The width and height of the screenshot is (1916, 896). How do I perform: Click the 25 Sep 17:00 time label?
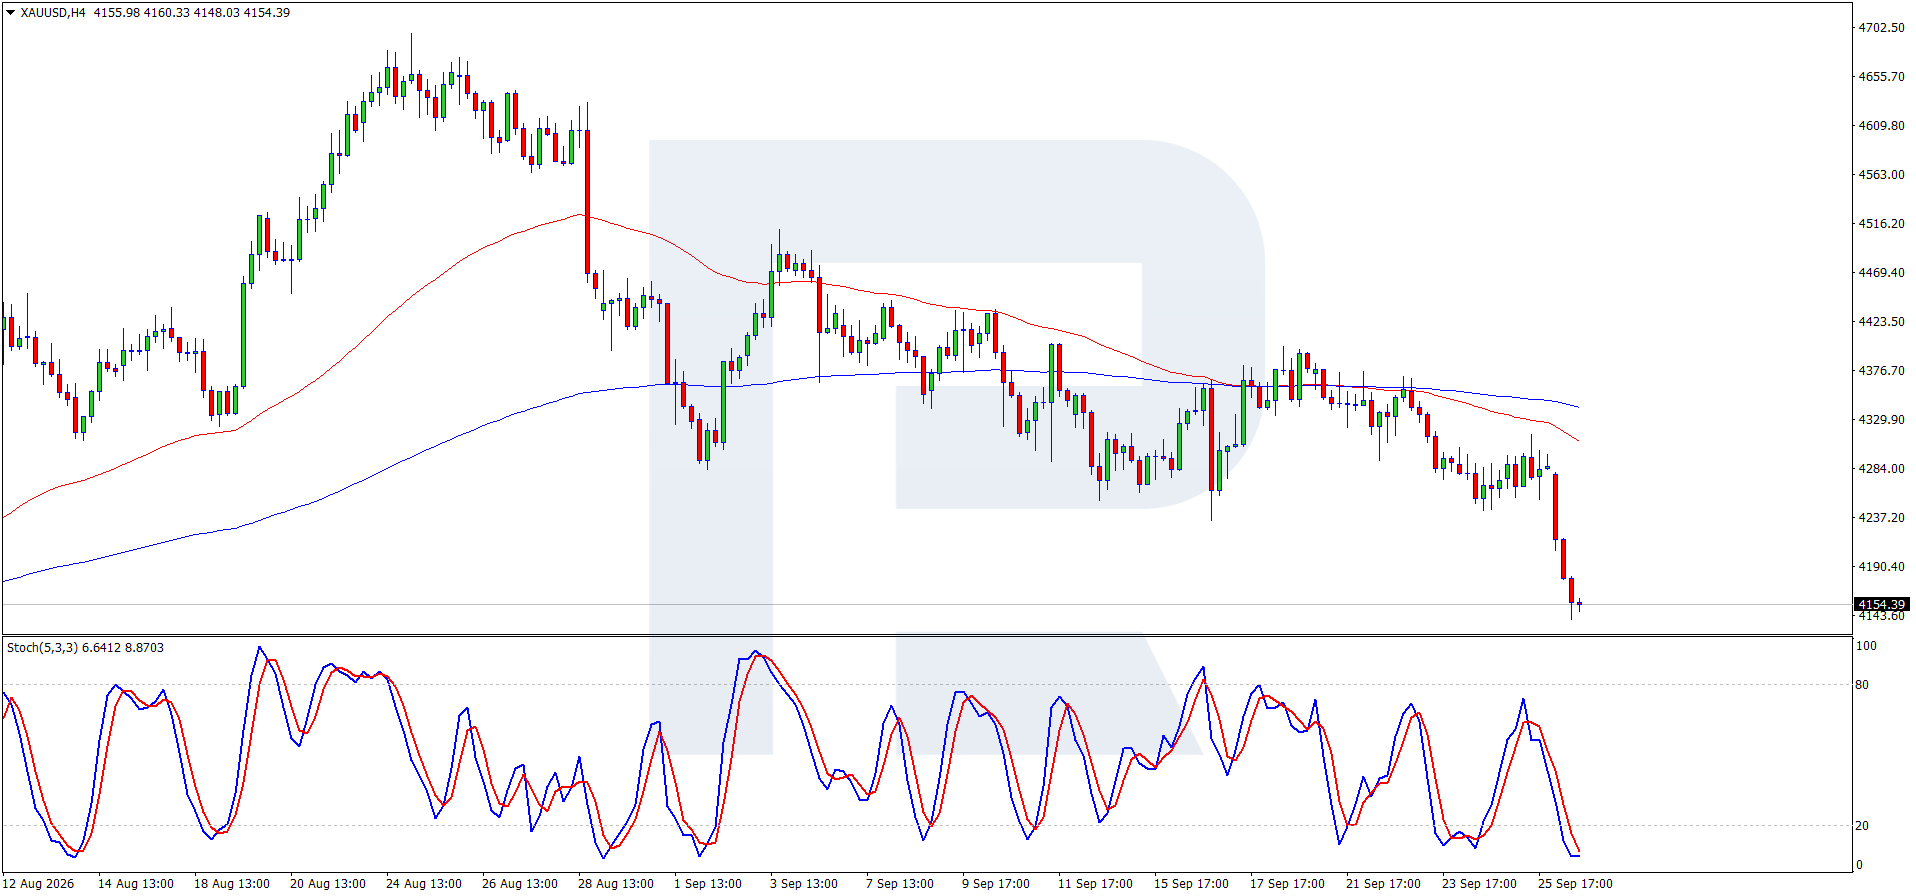(x=1576, y=884)
